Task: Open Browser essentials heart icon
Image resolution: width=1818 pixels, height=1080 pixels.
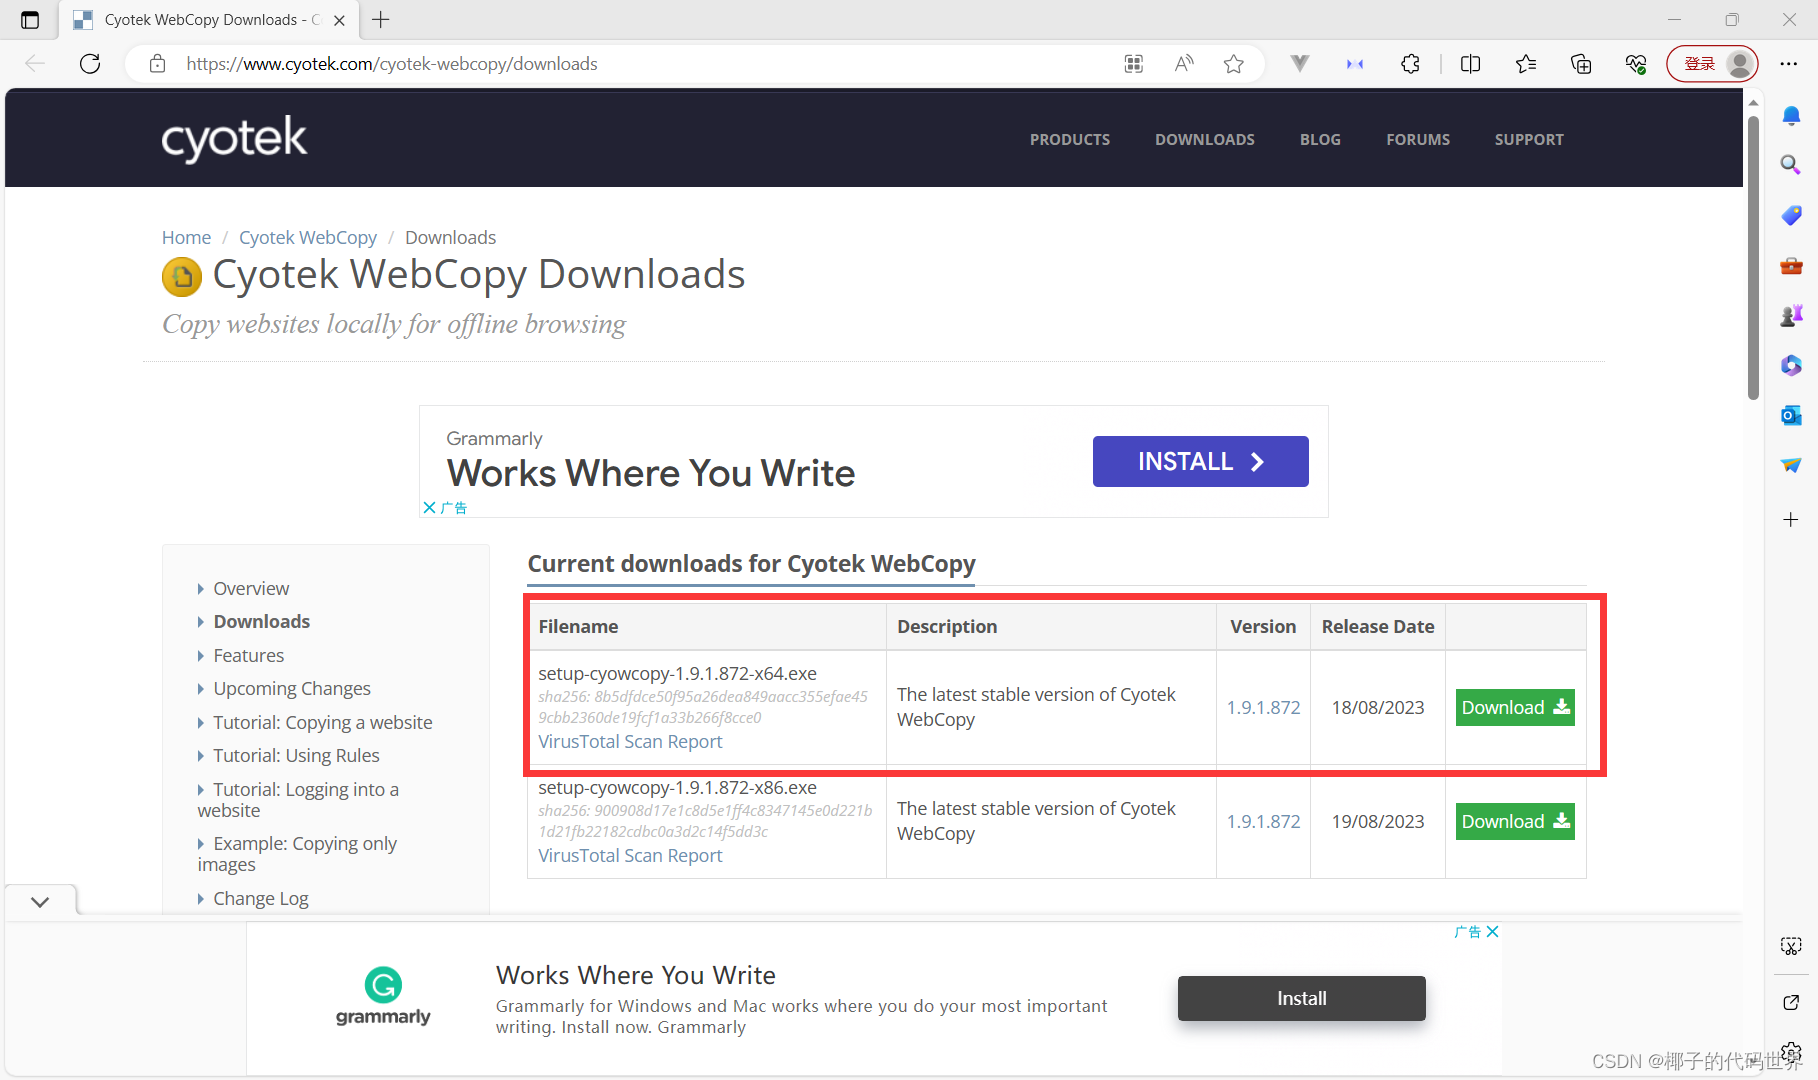Action: 1636,63
